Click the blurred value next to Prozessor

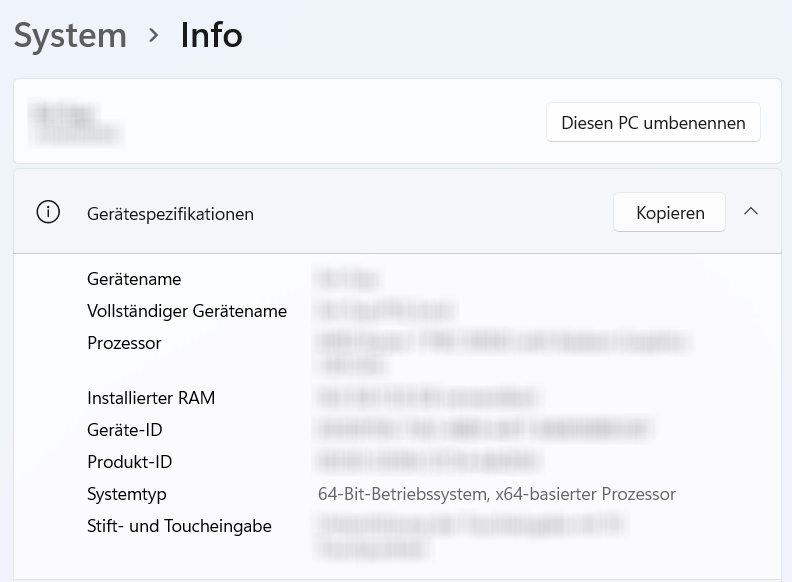(500, 352)
